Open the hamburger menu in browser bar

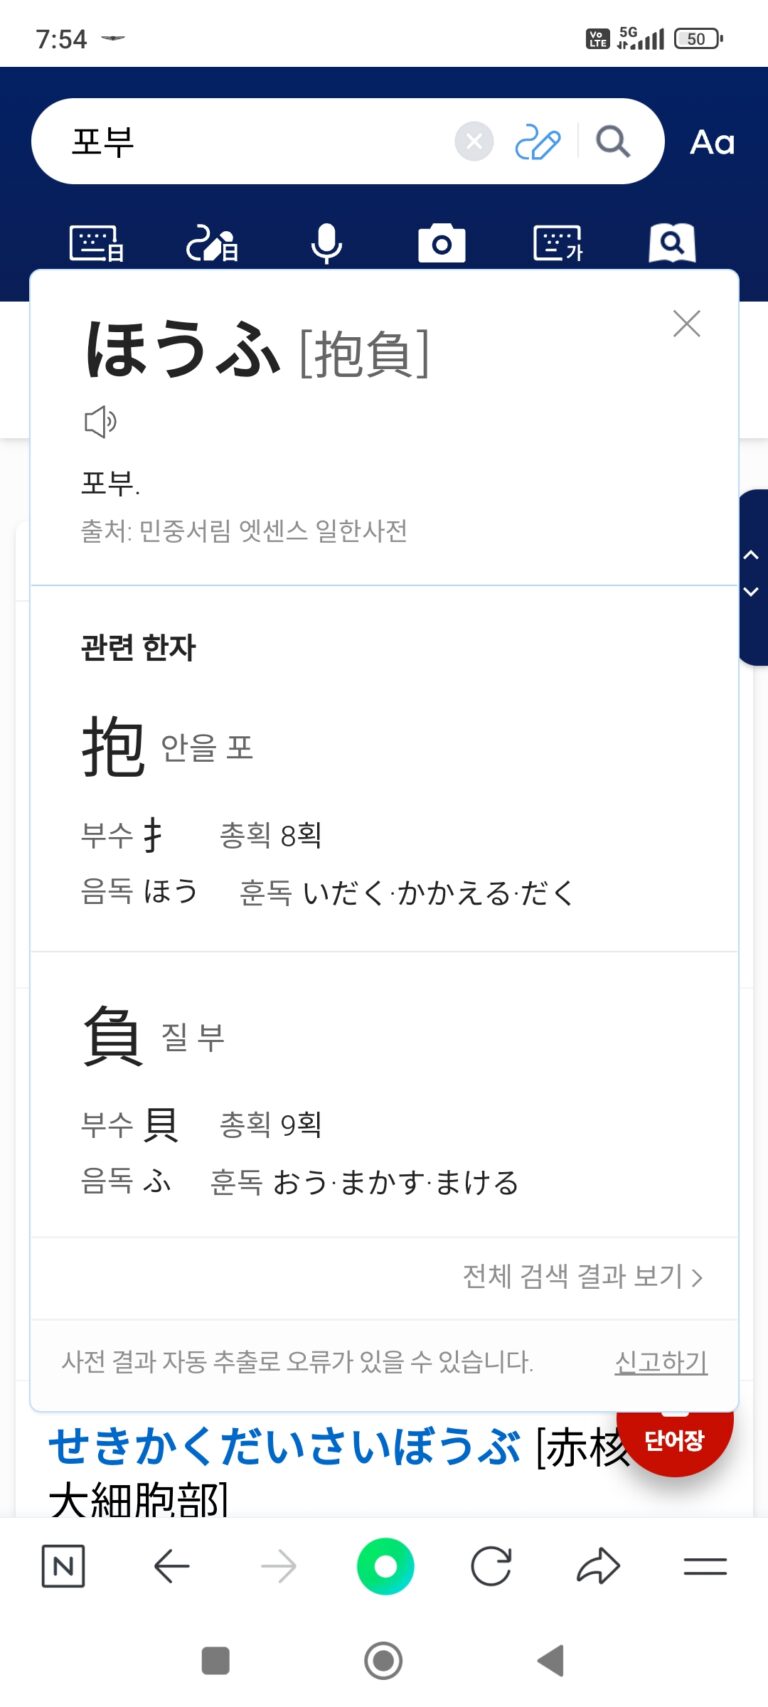pyautogui.click(x=705, y=1566)
